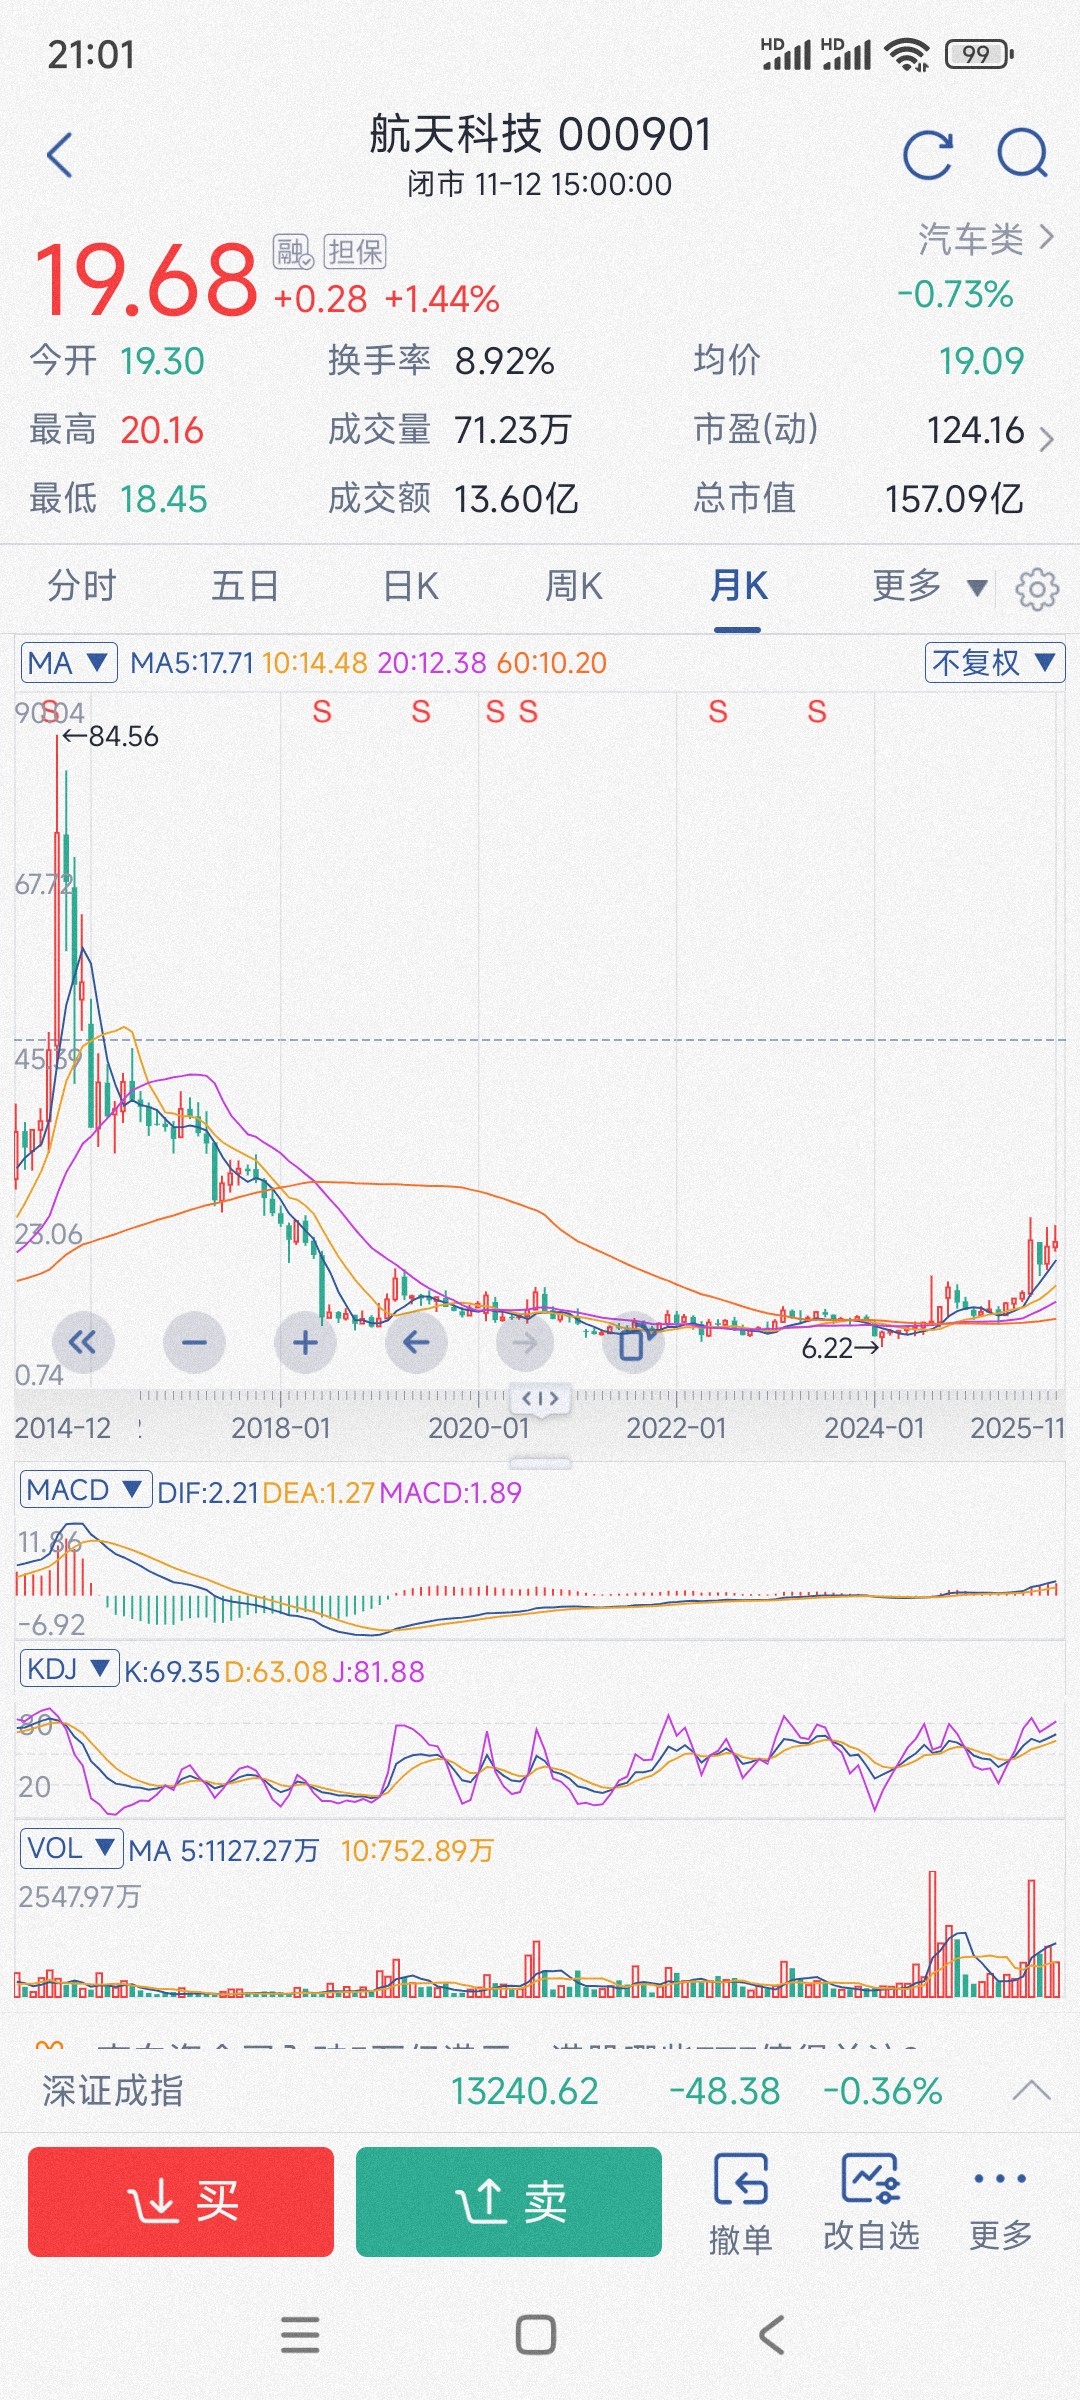
Task: Tap 最低 18.45 value
Action: click(163, 498)
